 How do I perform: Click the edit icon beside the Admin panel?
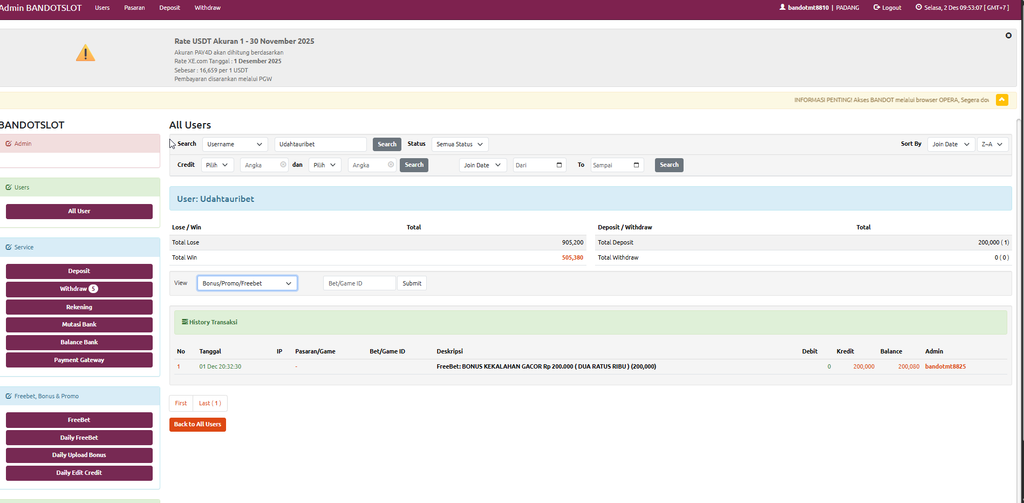tap(8, 143)
